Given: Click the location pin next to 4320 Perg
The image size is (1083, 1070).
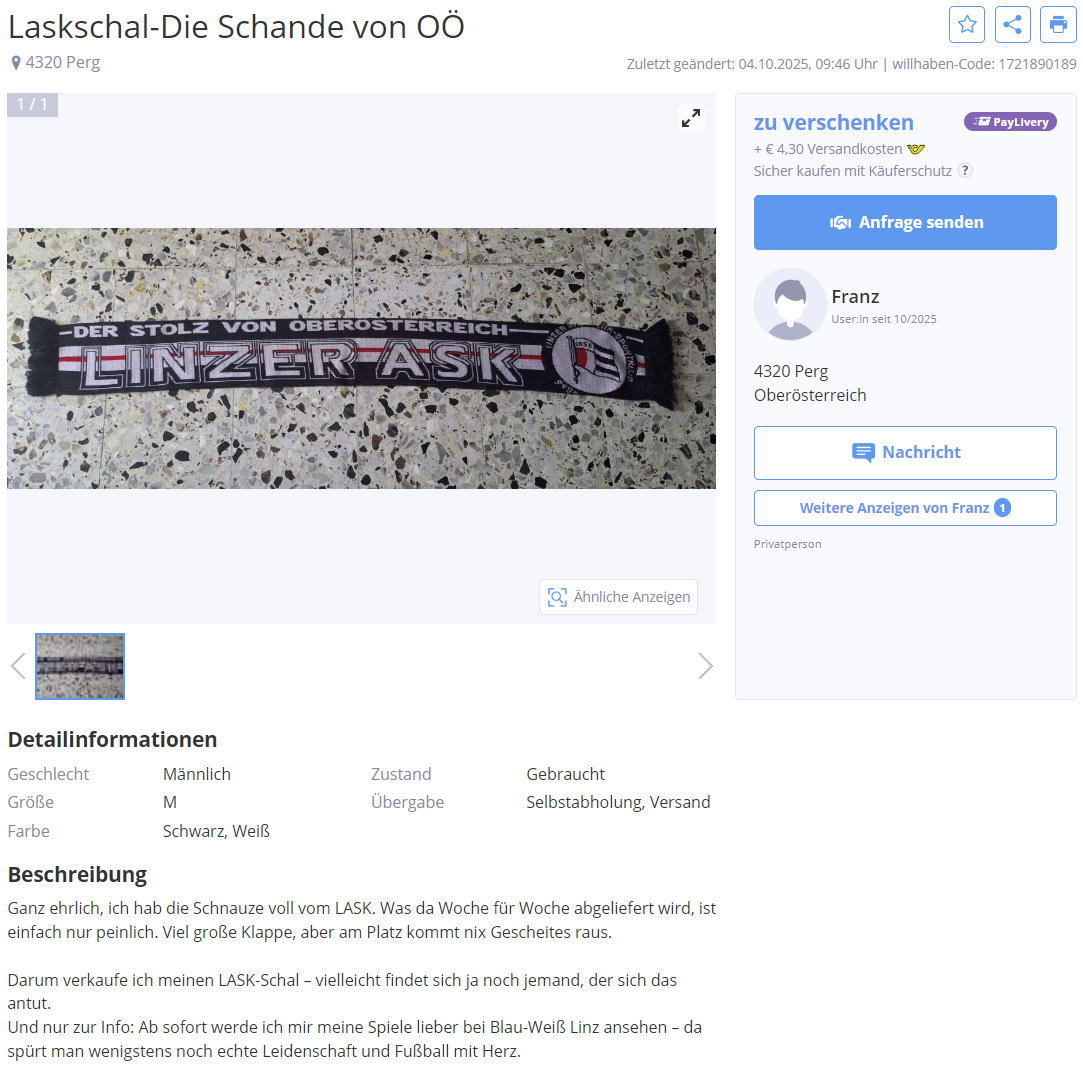Looking at the screenshot, I should tap(16, 64).
